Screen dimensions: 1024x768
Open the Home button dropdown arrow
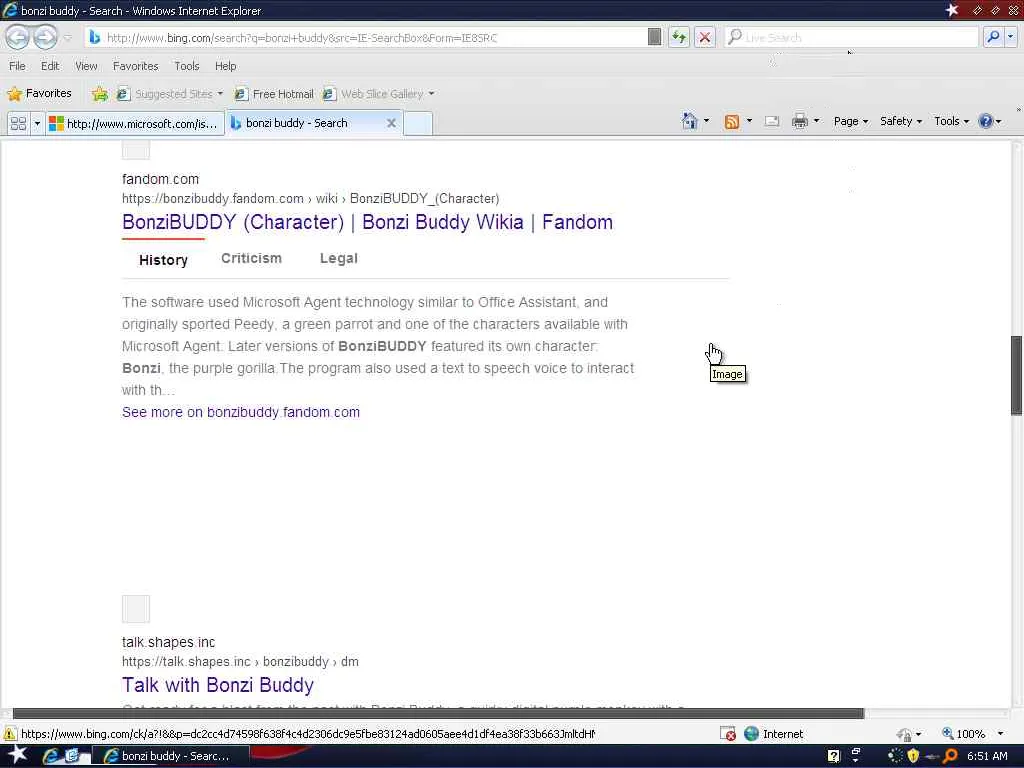707,121
